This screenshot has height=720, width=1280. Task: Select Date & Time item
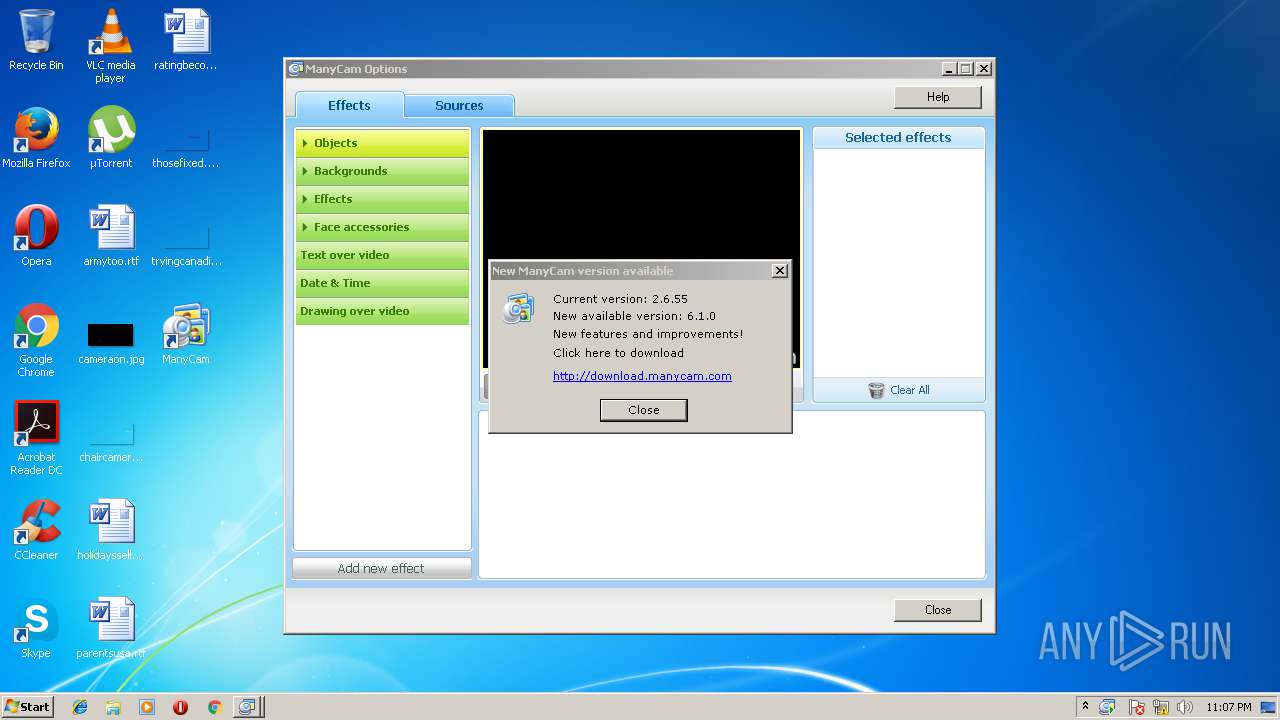coord(382,283)
